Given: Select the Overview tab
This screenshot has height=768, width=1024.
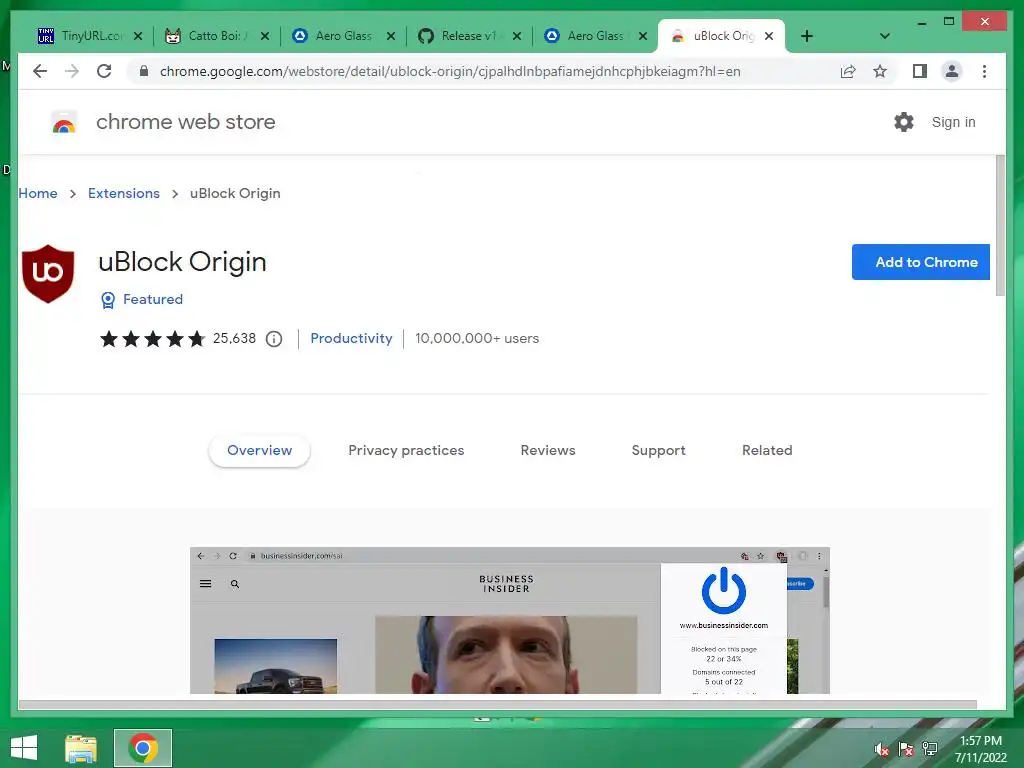Looking at the screenshot, I should pos(259,451).
